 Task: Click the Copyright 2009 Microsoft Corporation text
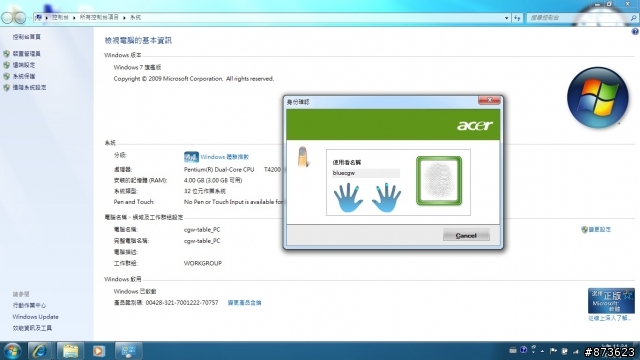tap(194, 78)
